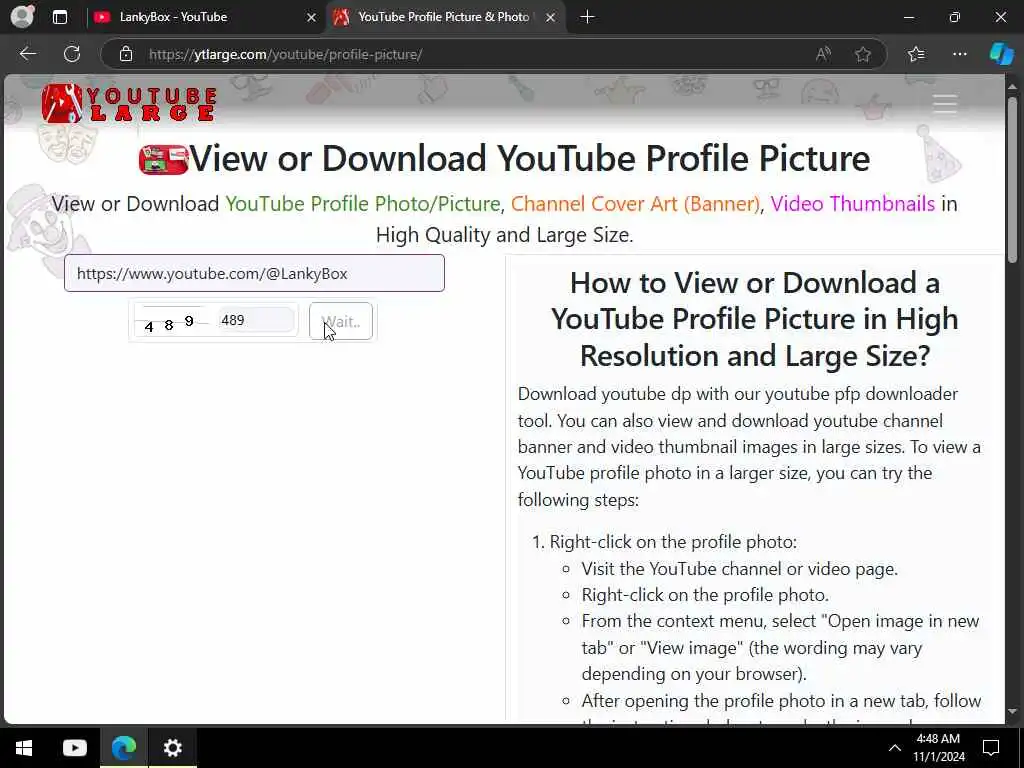Open a new browser tab
The width and height of the screenshot is (1024, 768).
click(x=587, y=17)
